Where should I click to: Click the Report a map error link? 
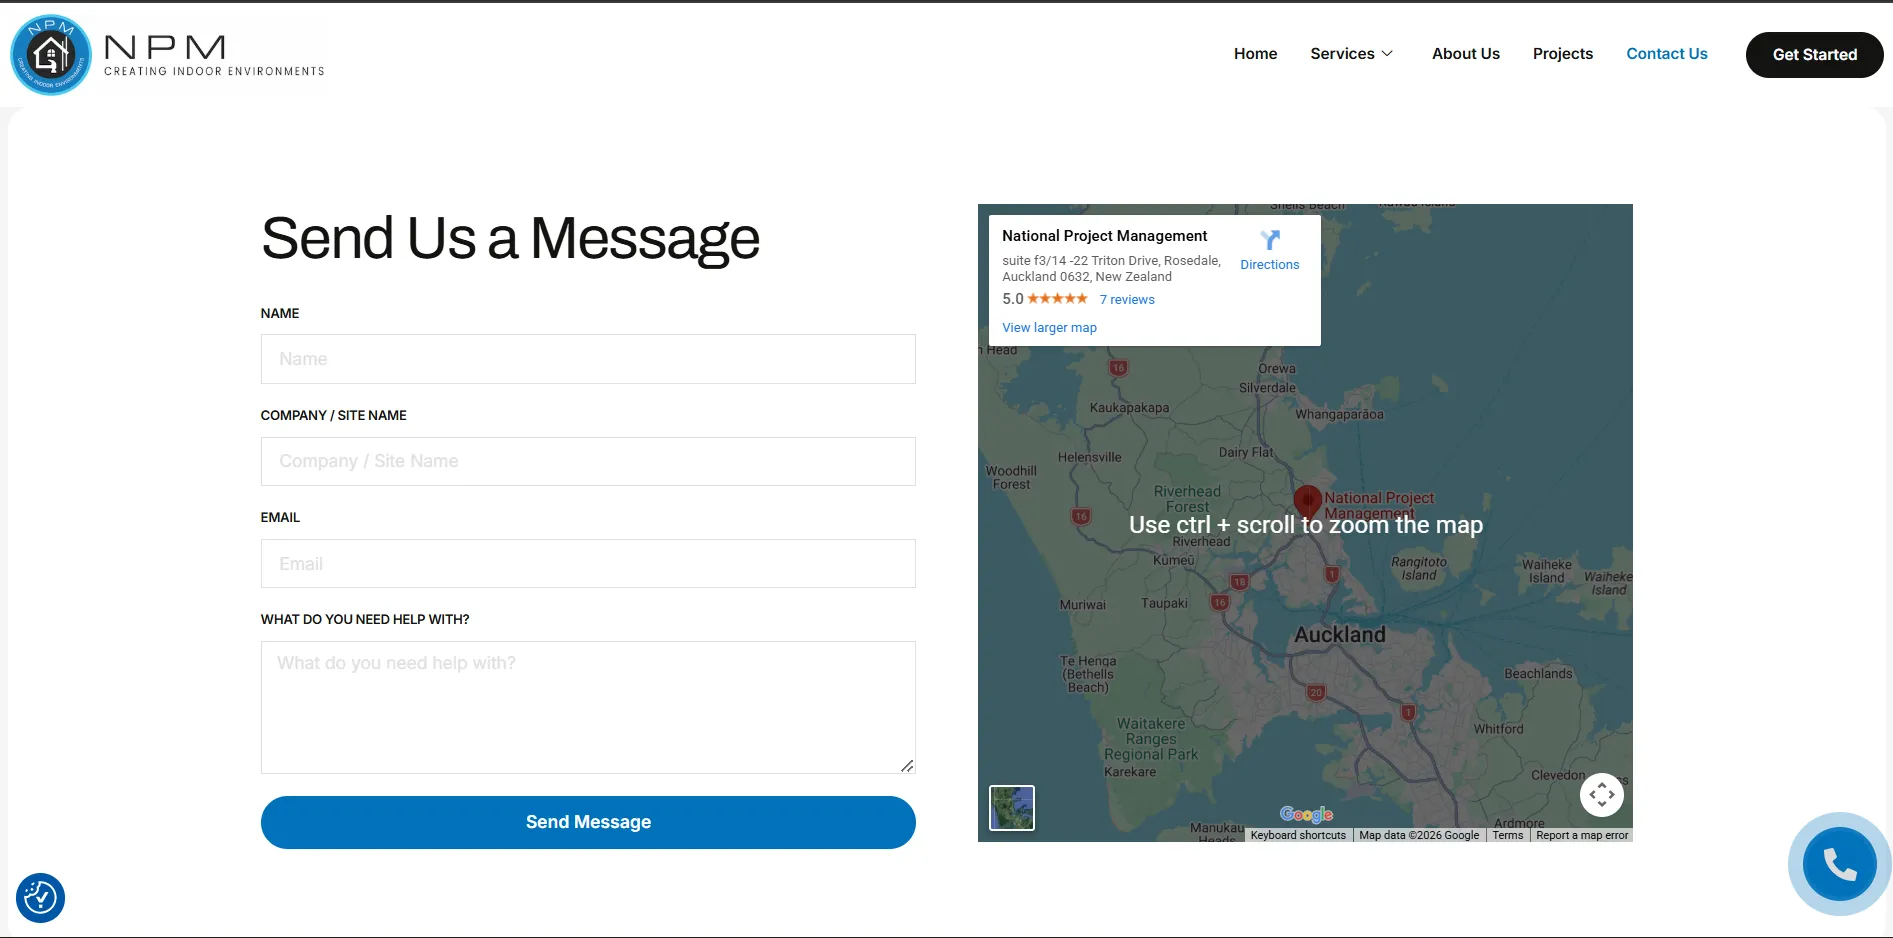tap(1581, 835)
